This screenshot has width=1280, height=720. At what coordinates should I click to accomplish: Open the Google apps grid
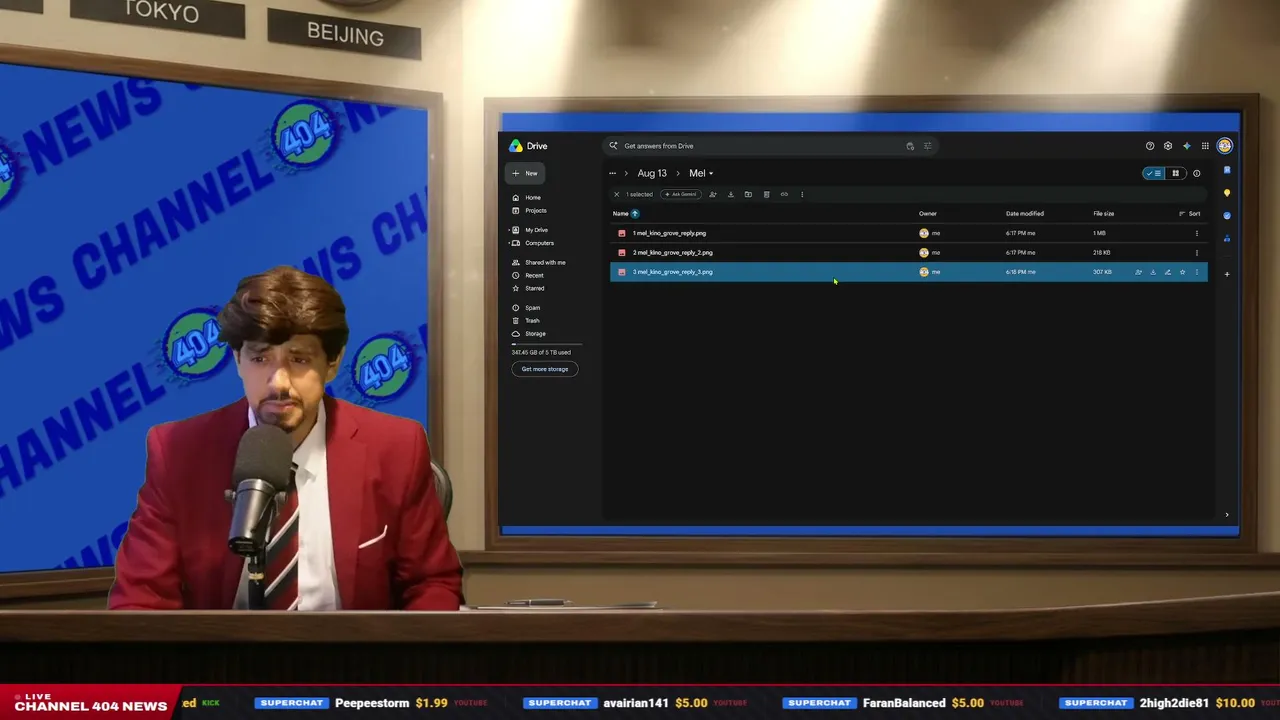pyautogui.click(x=1205, y=146)
